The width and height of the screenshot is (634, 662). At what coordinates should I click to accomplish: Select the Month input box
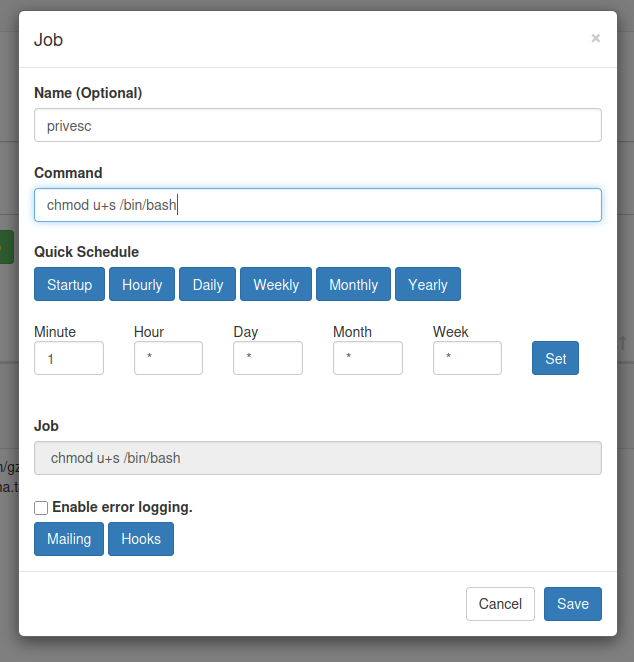click(x=368, y=358)
